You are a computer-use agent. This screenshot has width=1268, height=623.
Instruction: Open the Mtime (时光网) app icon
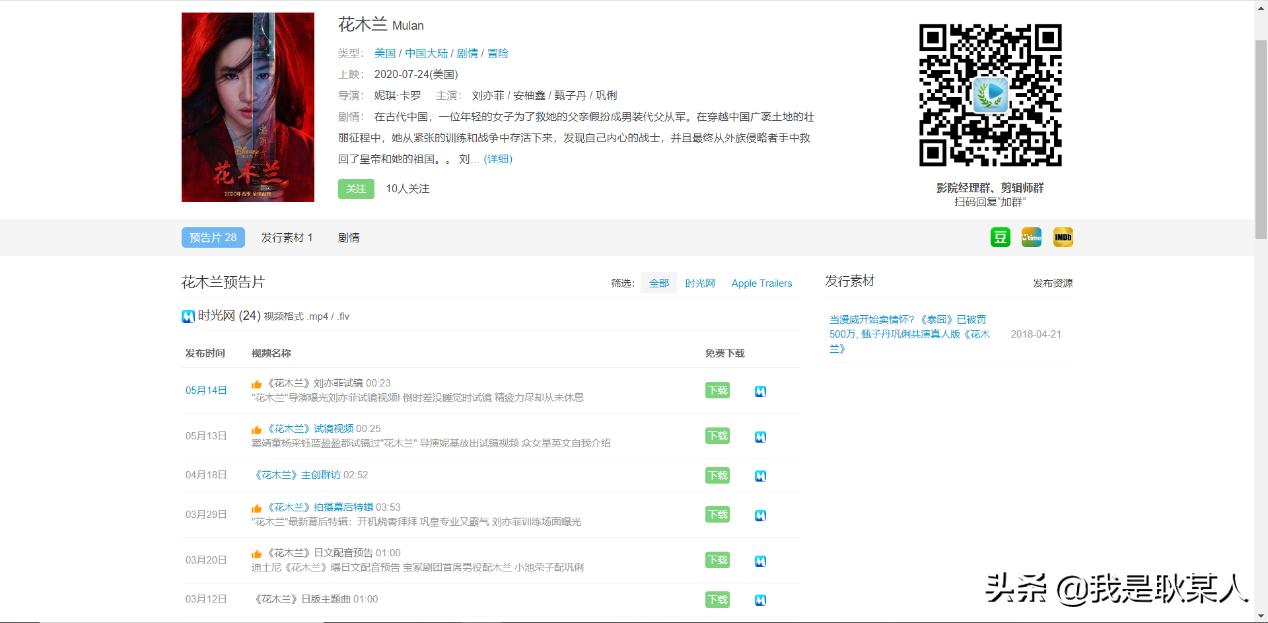(x=1031, y=237)
